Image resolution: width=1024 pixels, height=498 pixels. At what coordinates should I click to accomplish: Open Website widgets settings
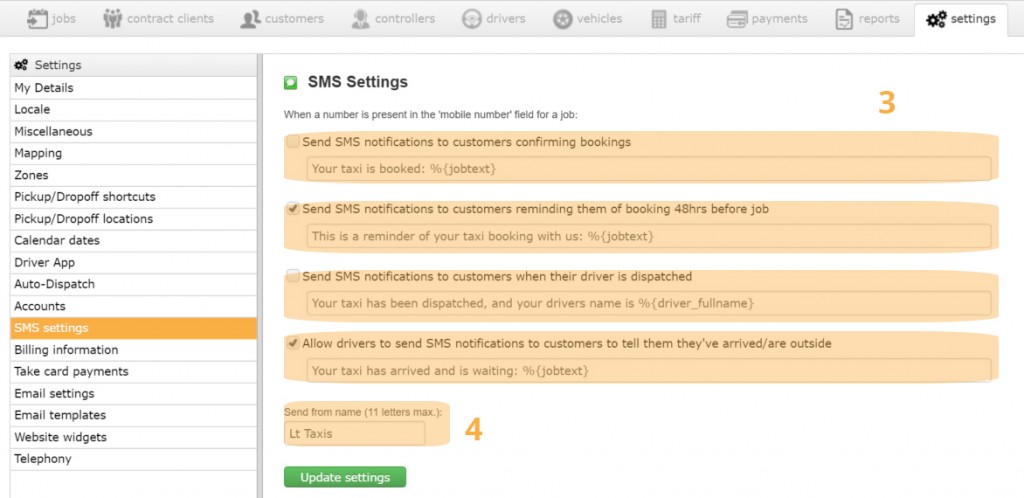click(x=134, y=437)
